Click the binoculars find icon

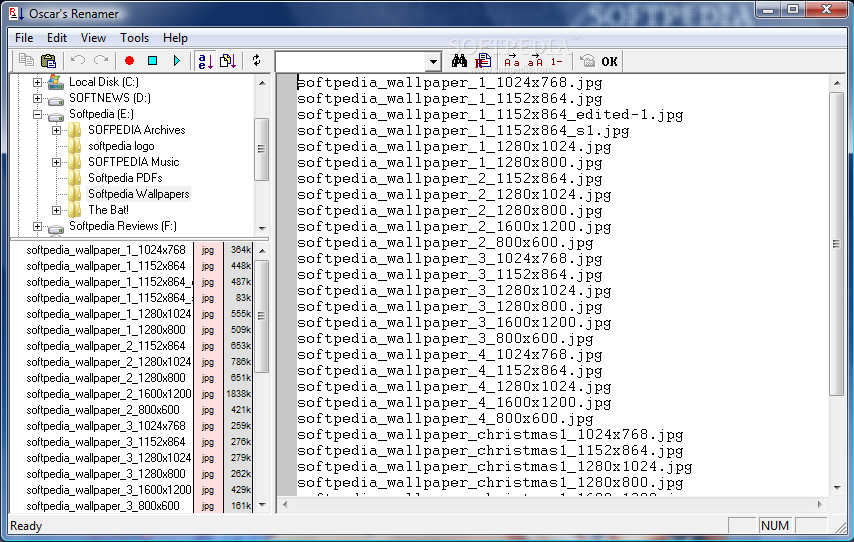click(459, 60)
